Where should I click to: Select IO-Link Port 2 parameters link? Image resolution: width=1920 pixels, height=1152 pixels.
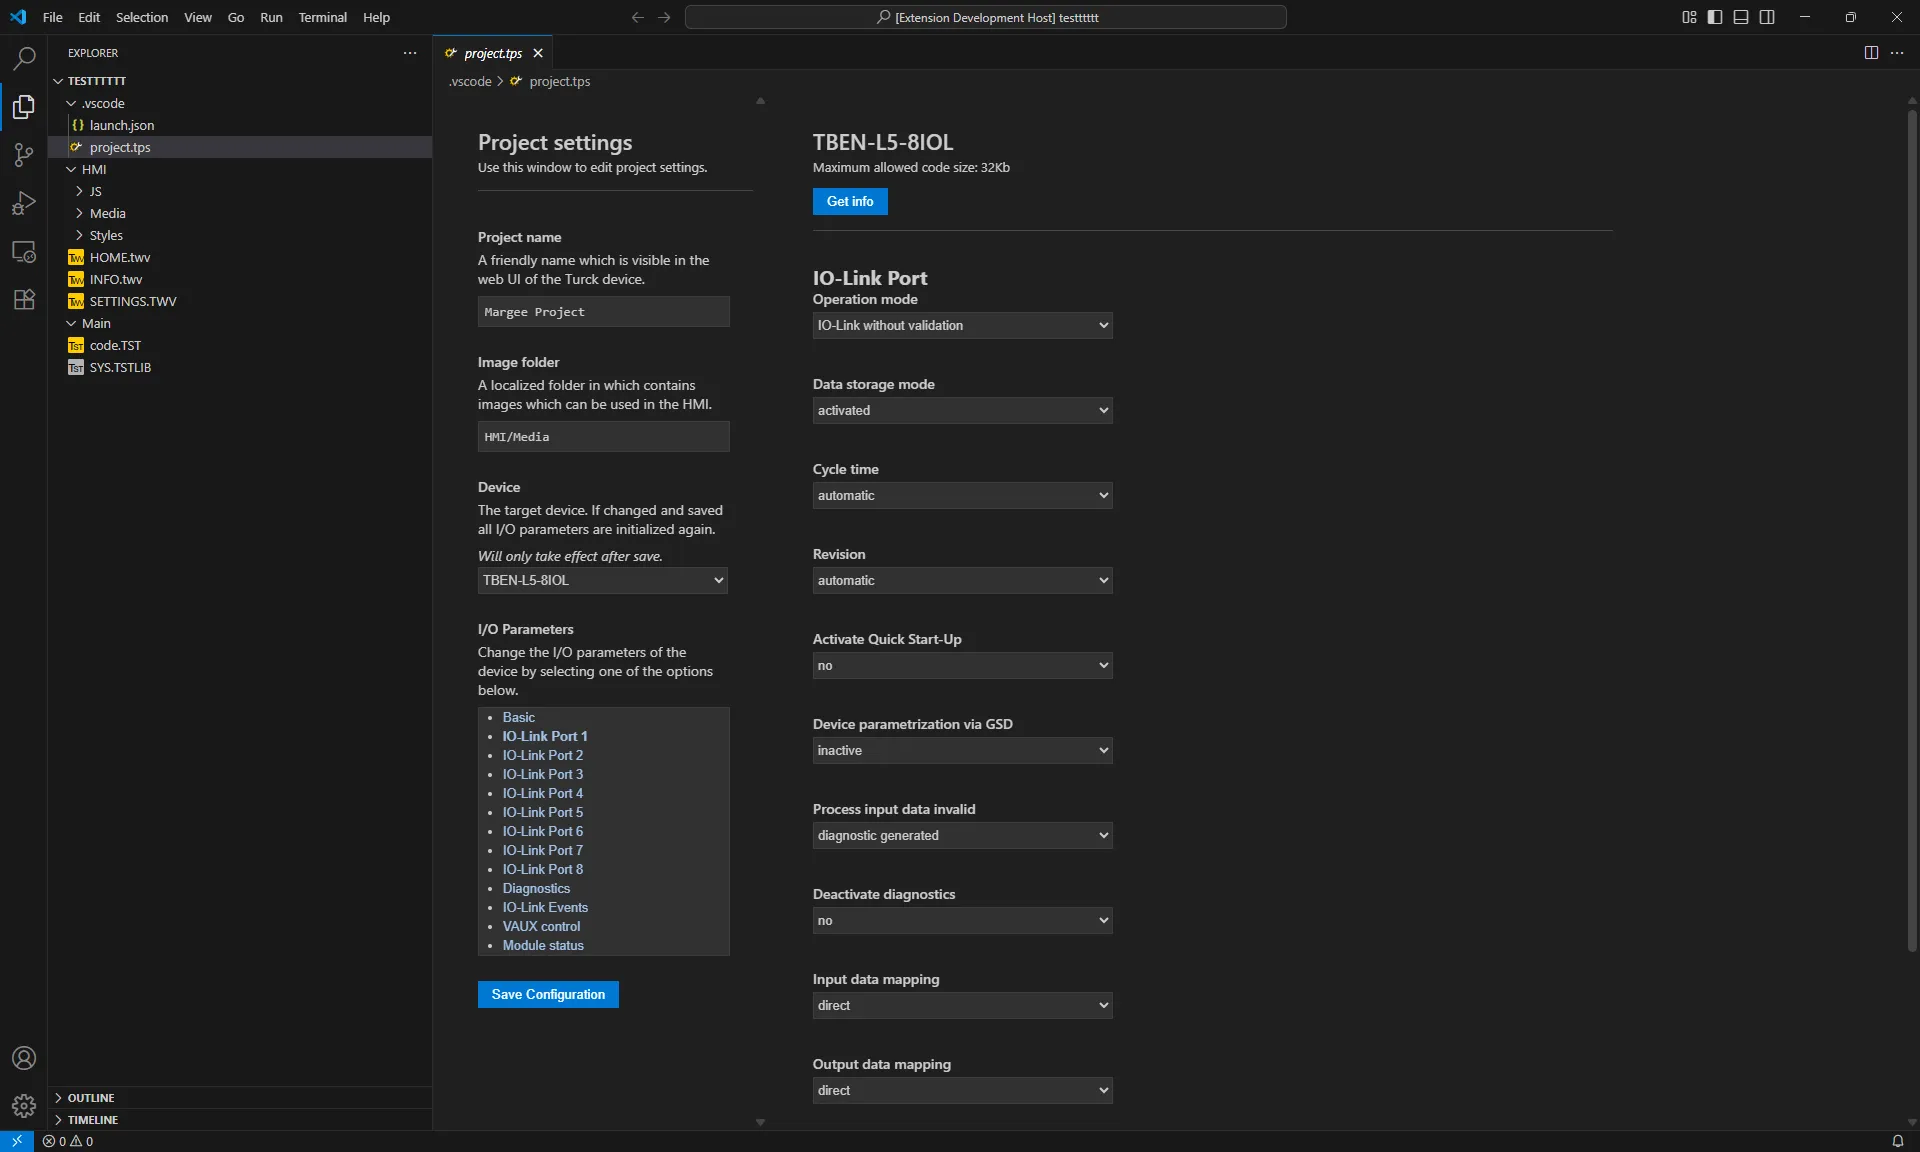click(542, 755)
